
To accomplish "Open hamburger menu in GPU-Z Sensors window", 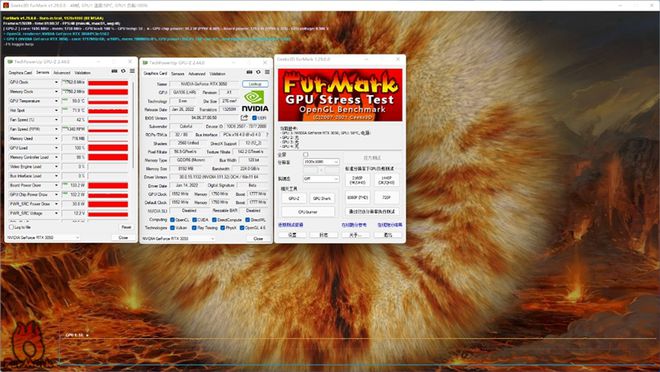I will coord(132,71).
